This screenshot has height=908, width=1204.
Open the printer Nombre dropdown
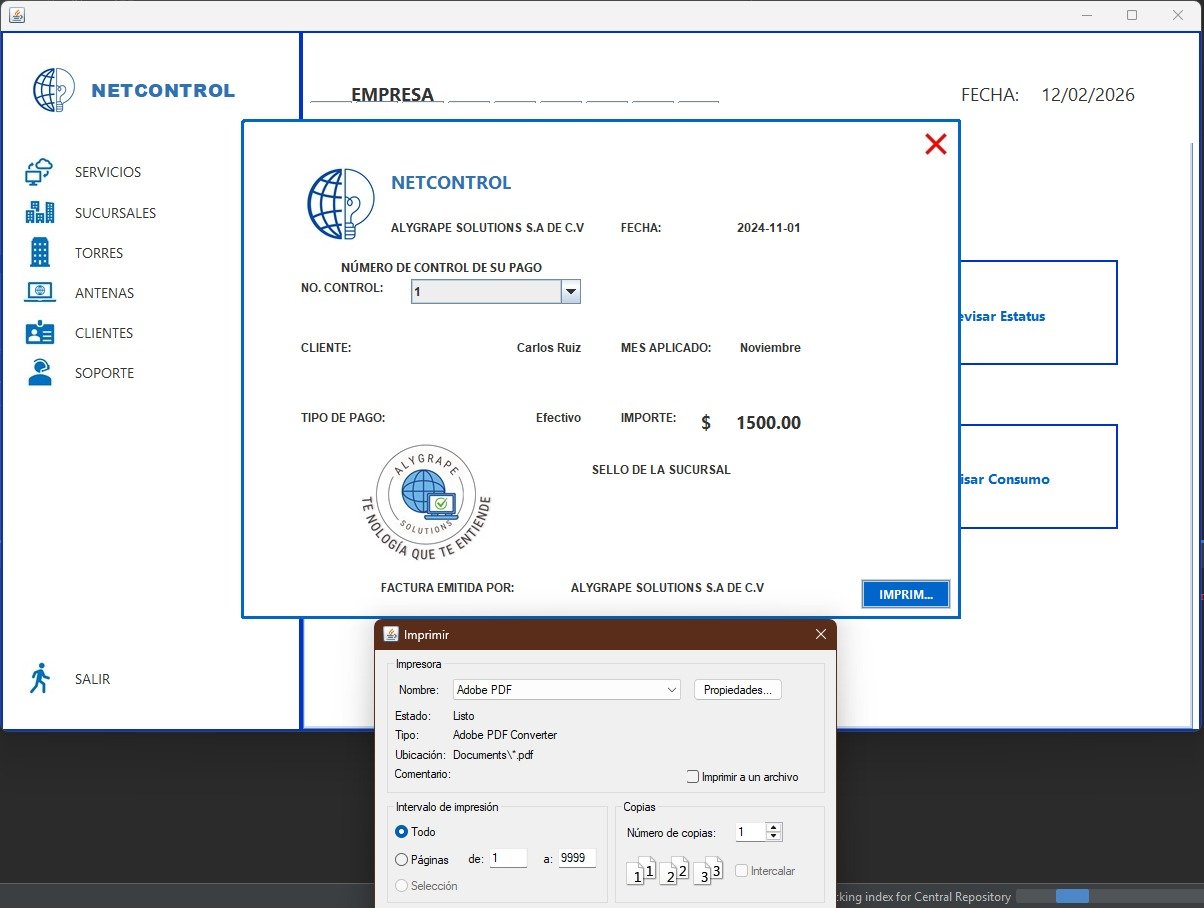567,690
